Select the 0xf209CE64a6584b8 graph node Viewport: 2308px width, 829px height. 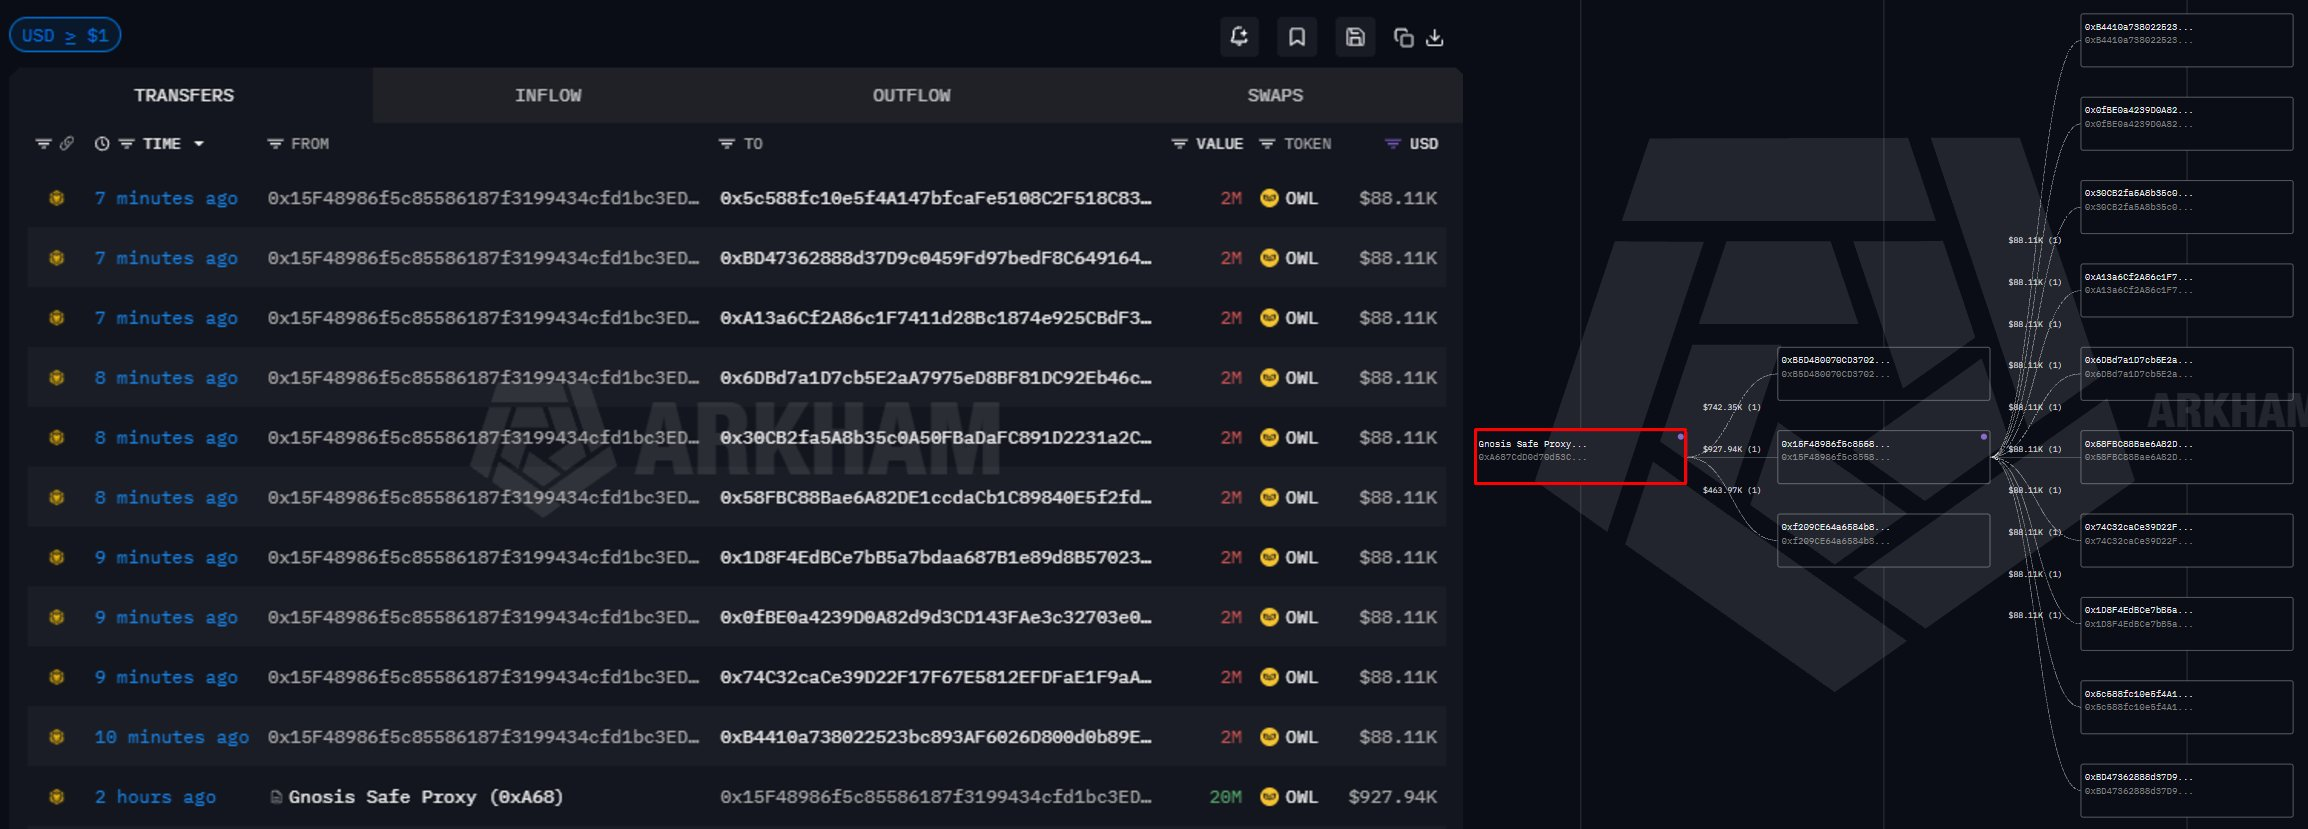tap(1882, 540)
